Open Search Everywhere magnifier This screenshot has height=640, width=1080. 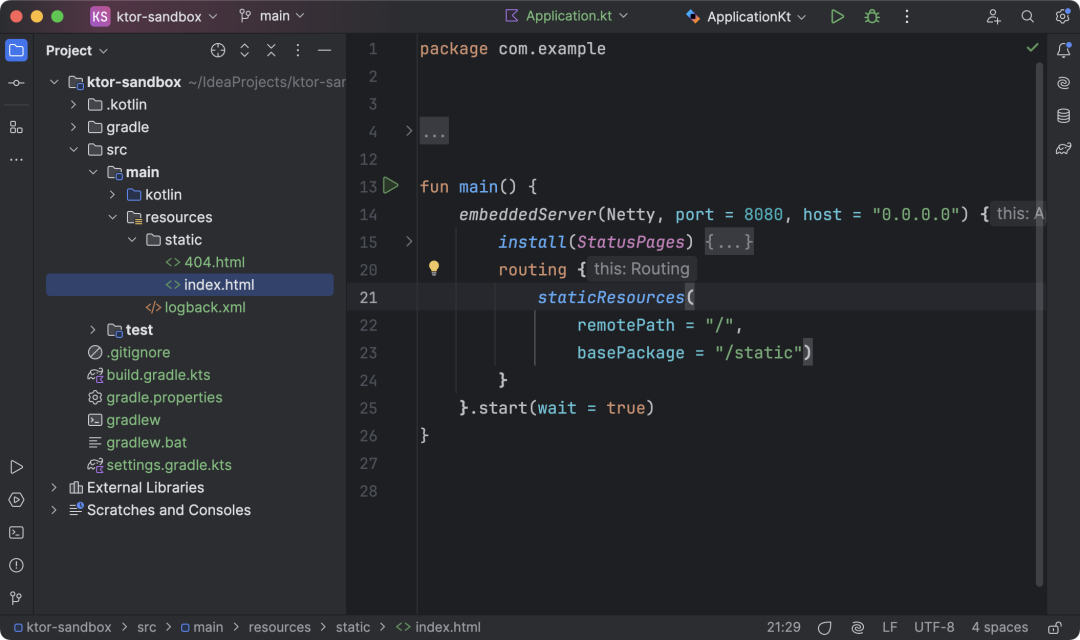coord(1027,17)
